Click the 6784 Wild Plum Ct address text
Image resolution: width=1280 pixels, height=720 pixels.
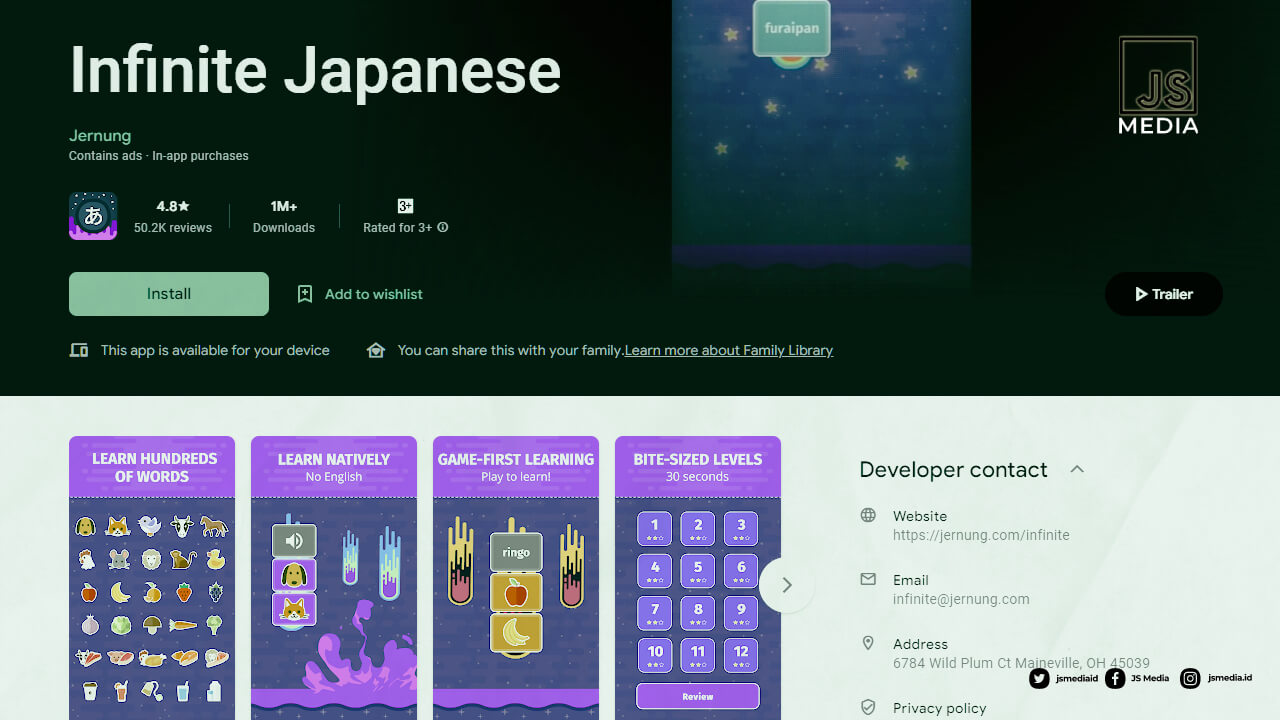1021,663
